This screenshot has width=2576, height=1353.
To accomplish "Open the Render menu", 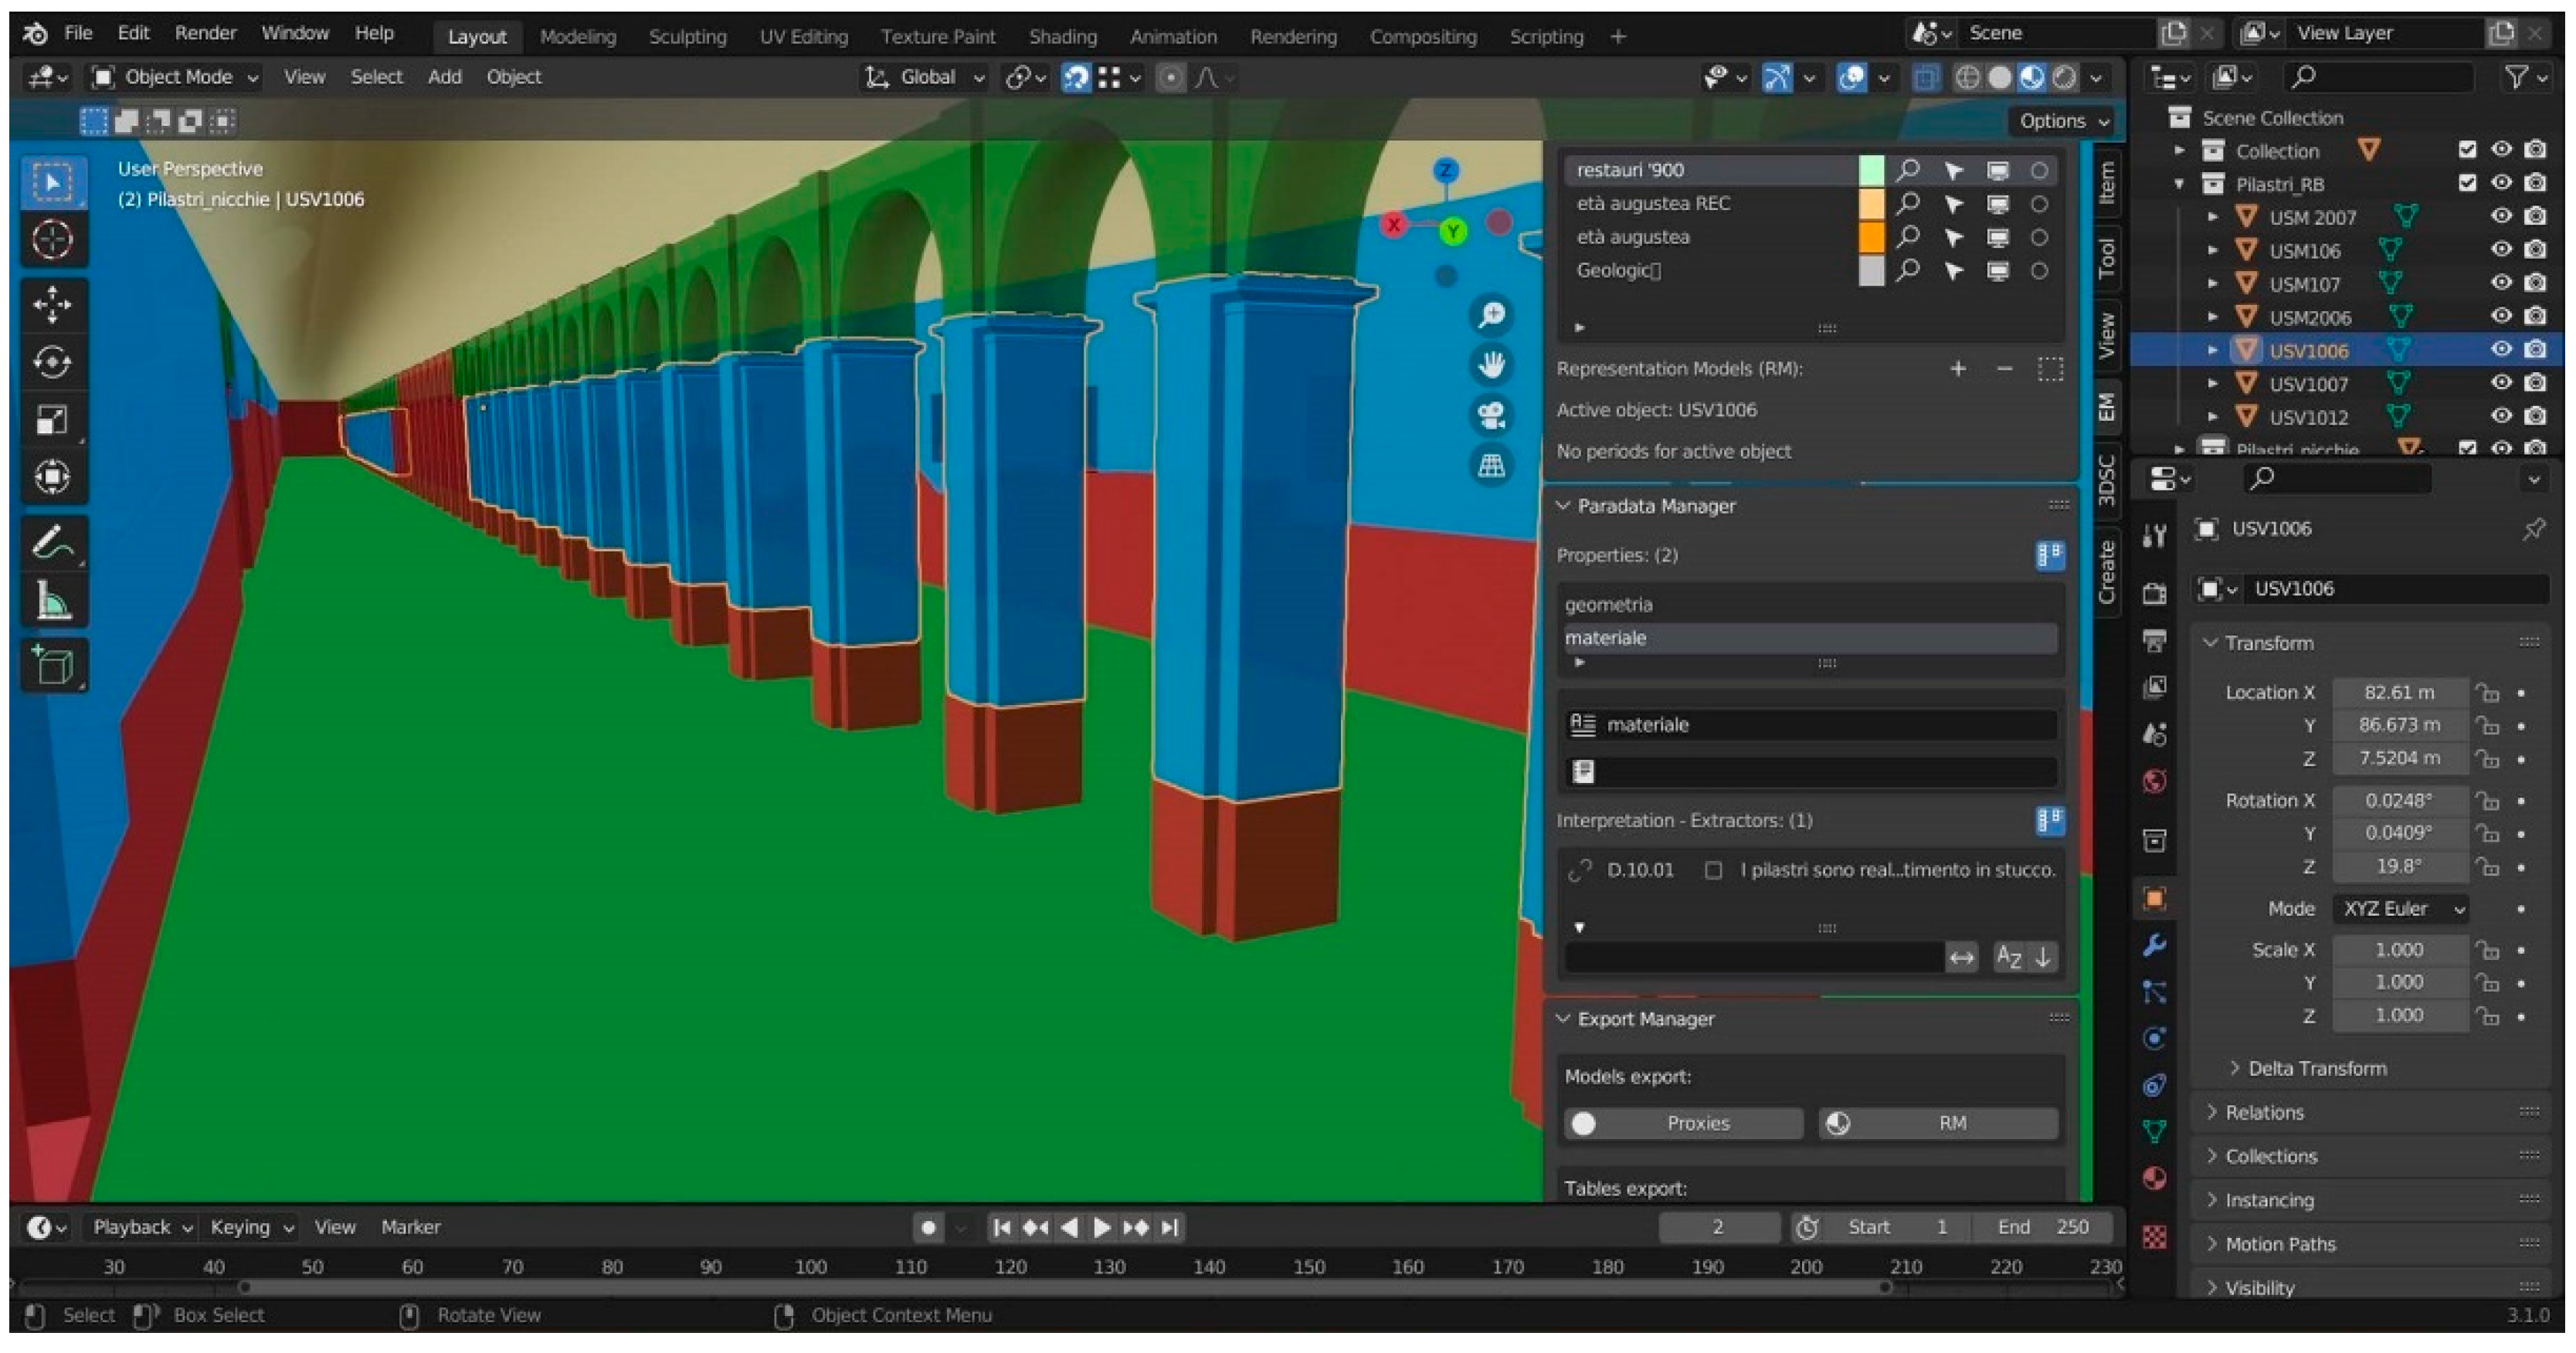I will pyautogui.click(x=205, y=33).
